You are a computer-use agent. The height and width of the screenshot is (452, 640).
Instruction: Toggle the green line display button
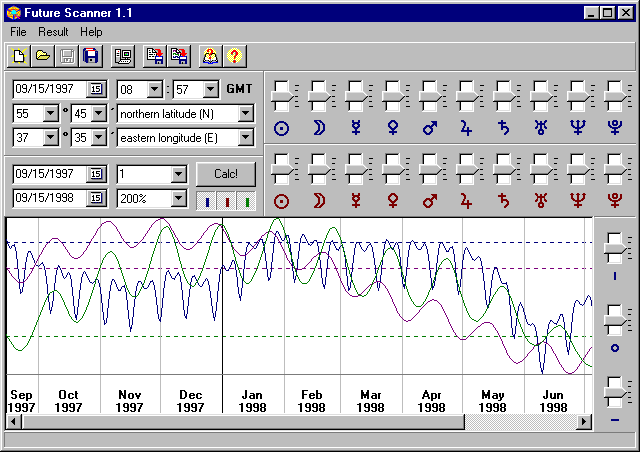246,199
